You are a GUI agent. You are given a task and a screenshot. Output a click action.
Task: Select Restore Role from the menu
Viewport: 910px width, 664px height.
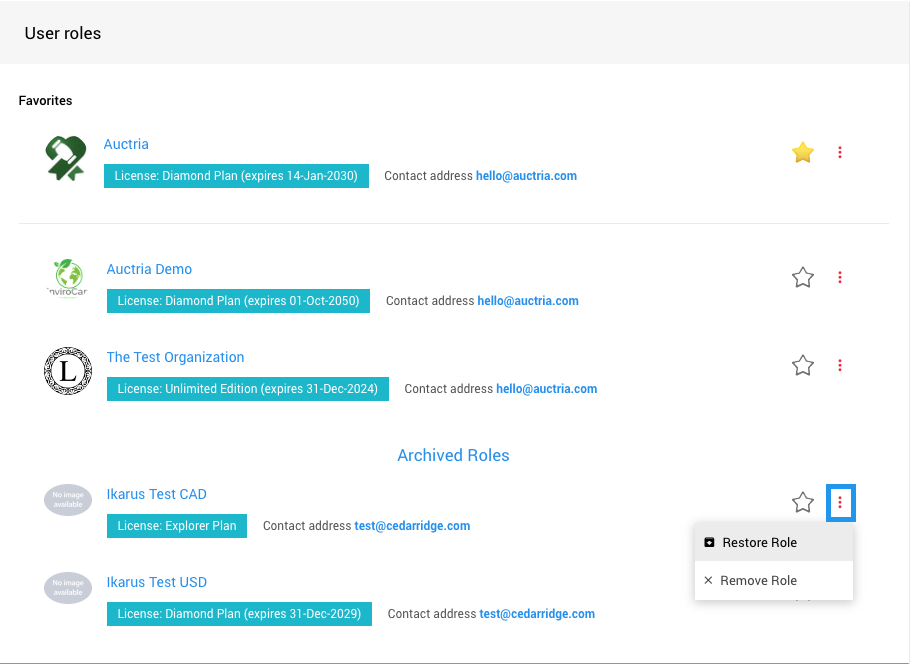click(x=759, y=542)
